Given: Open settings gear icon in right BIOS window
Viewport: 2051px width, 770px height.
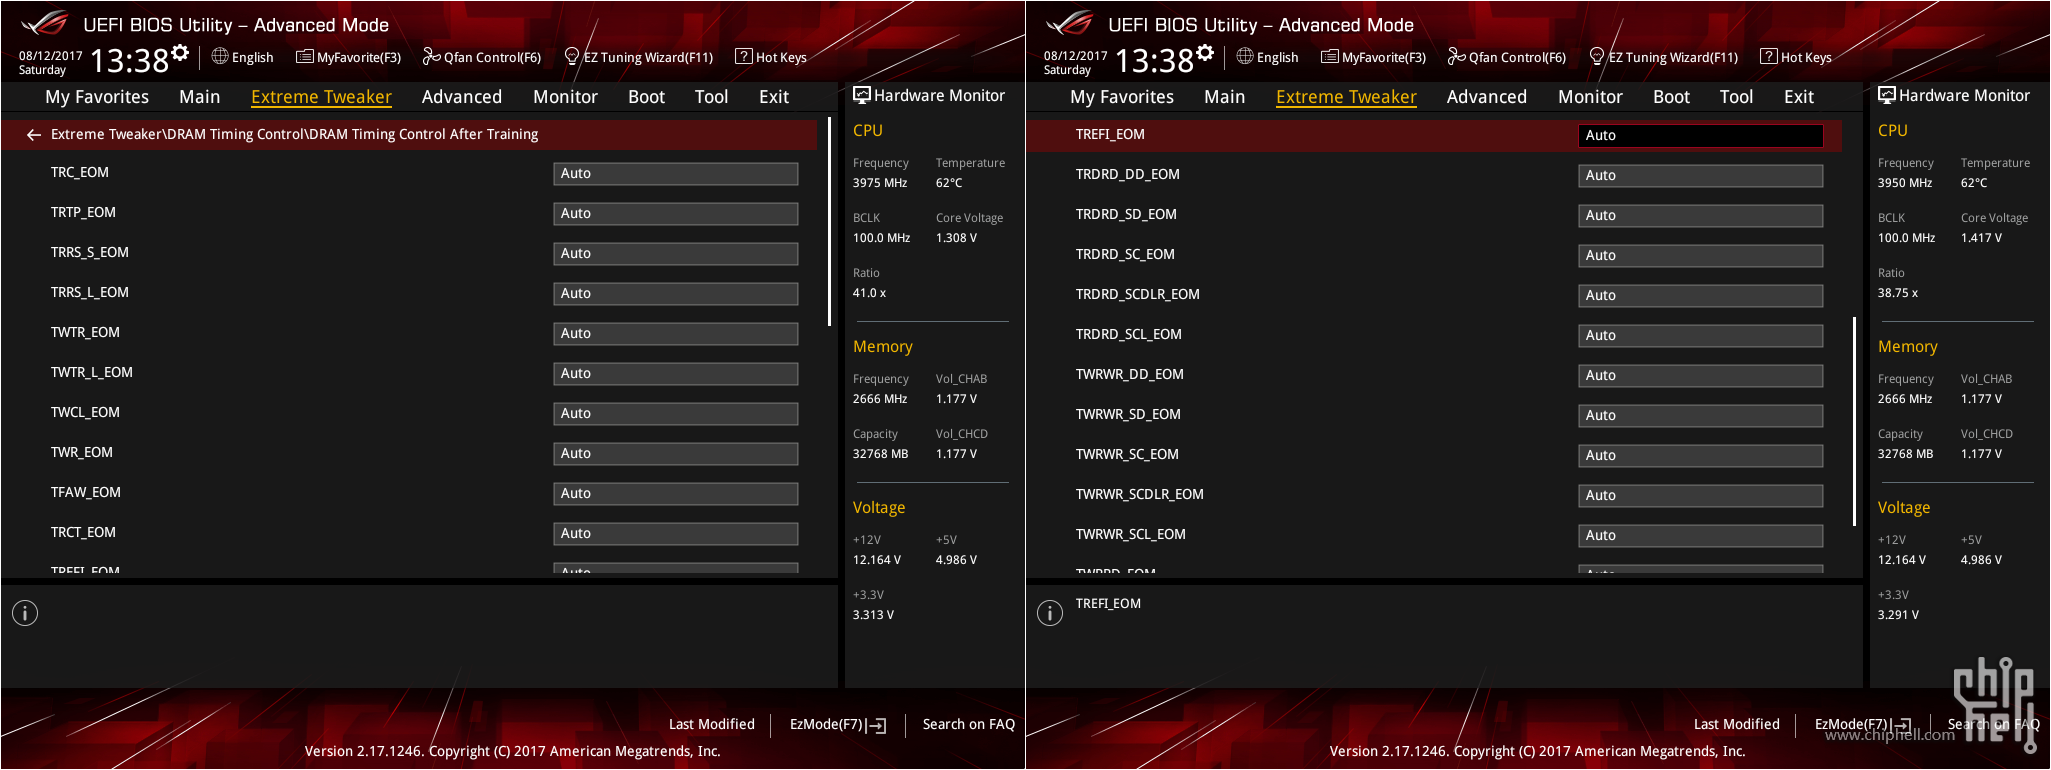Looking at the screenshot, I should click(1205, 53).
